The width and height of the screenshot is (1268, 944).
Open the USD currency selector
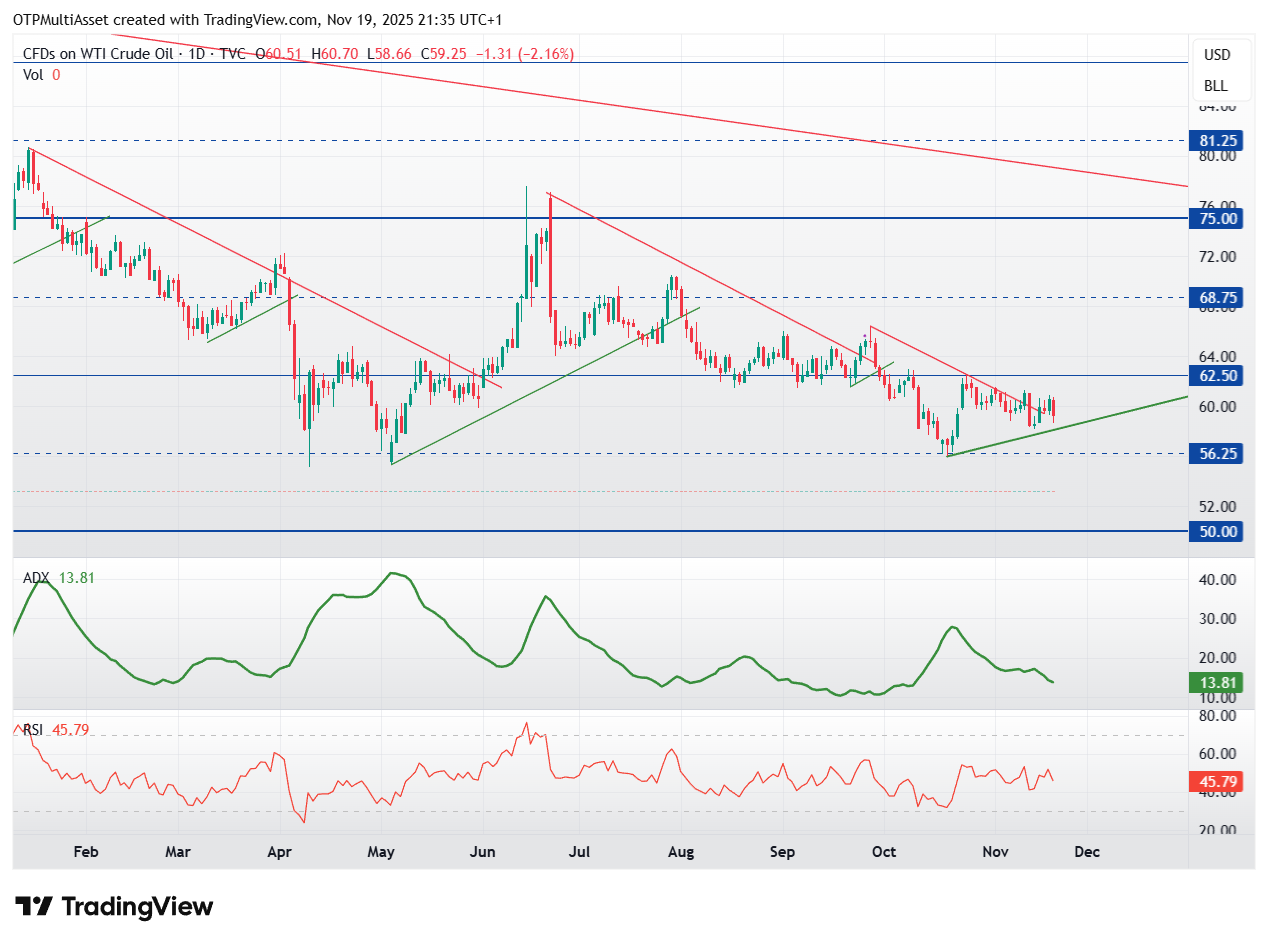1217,55
